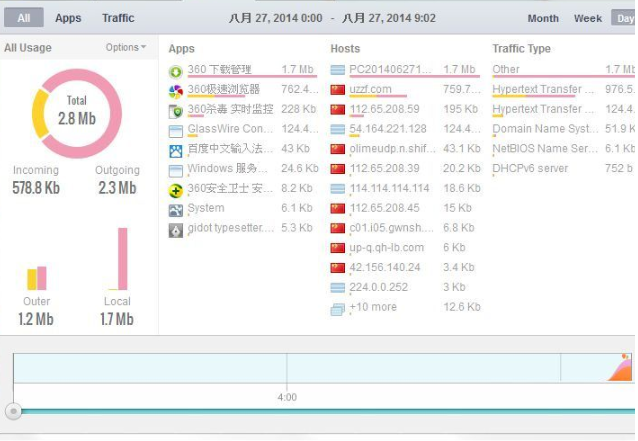Click the 360 下载管理 app icon
638x441 pixels.
click(x=176, y=70)
